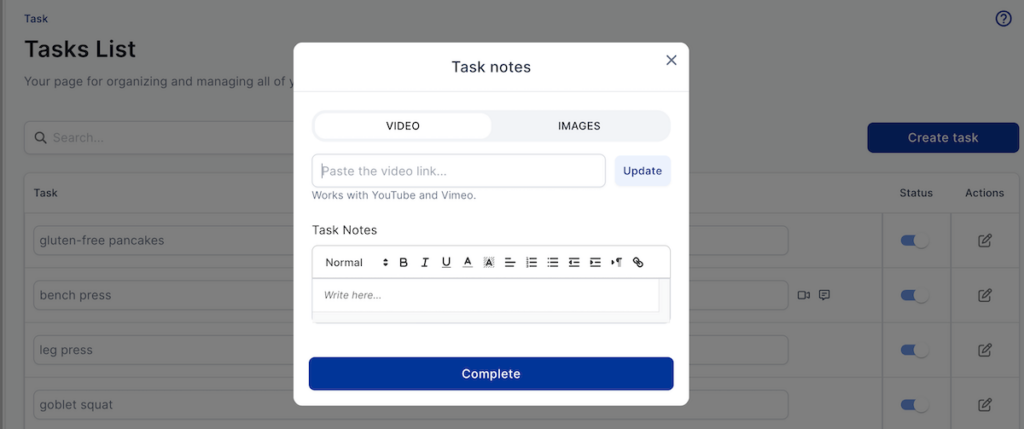Toggle status switch for bench press
The image size is (1024, 429).
(915, 296)
